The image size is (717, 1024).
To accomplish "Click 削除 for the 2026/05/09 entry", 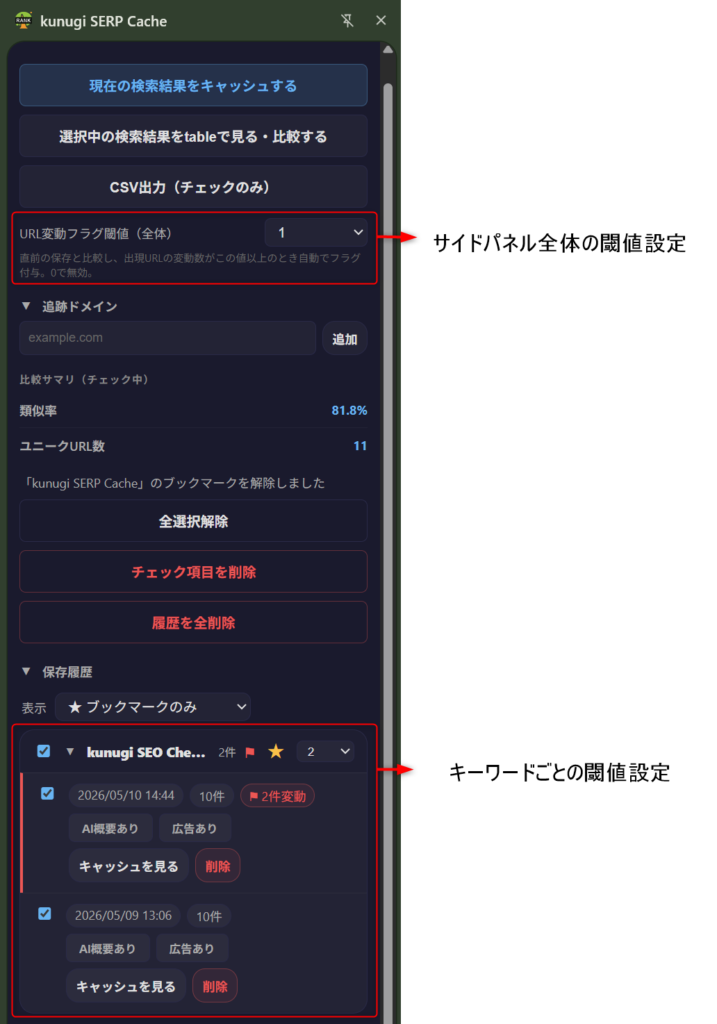I will [x=215, y=986].
